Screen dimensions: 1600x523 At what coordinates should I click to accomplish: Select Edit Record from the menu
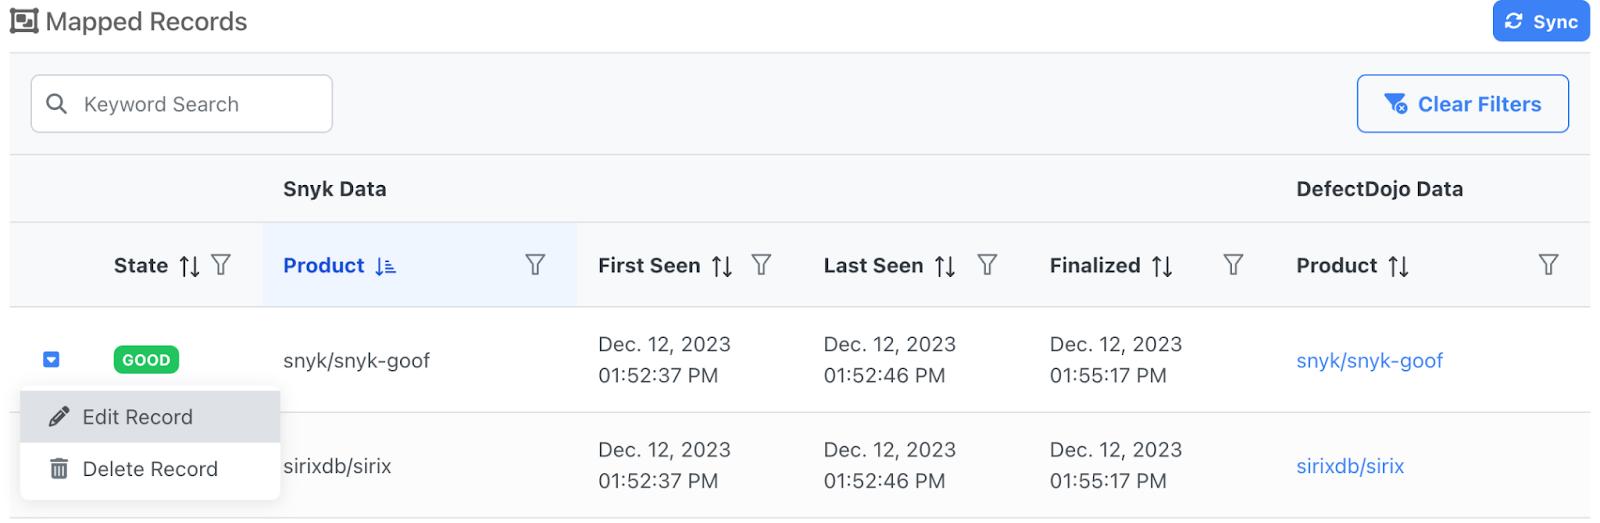137,417
